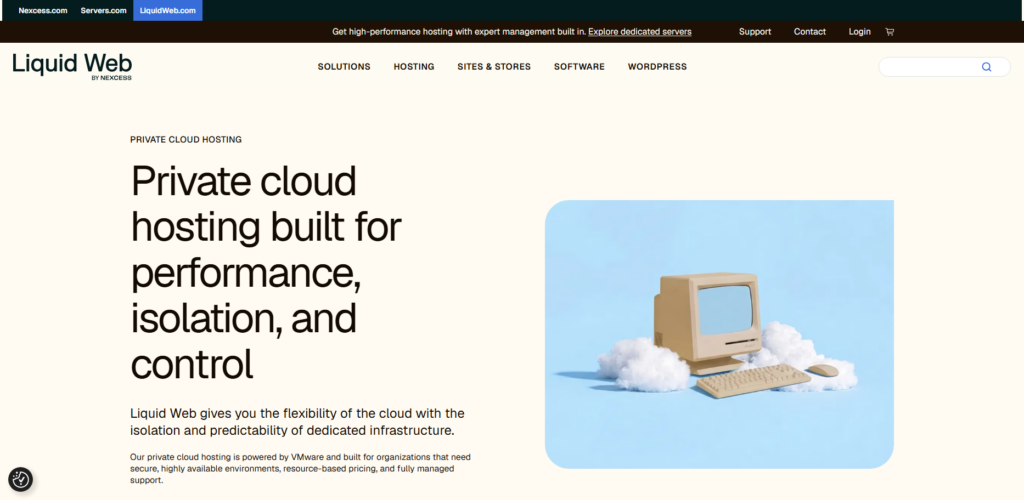Click the Login link
Viewport: 1024px width, 500px height.
tap(859, 31)
